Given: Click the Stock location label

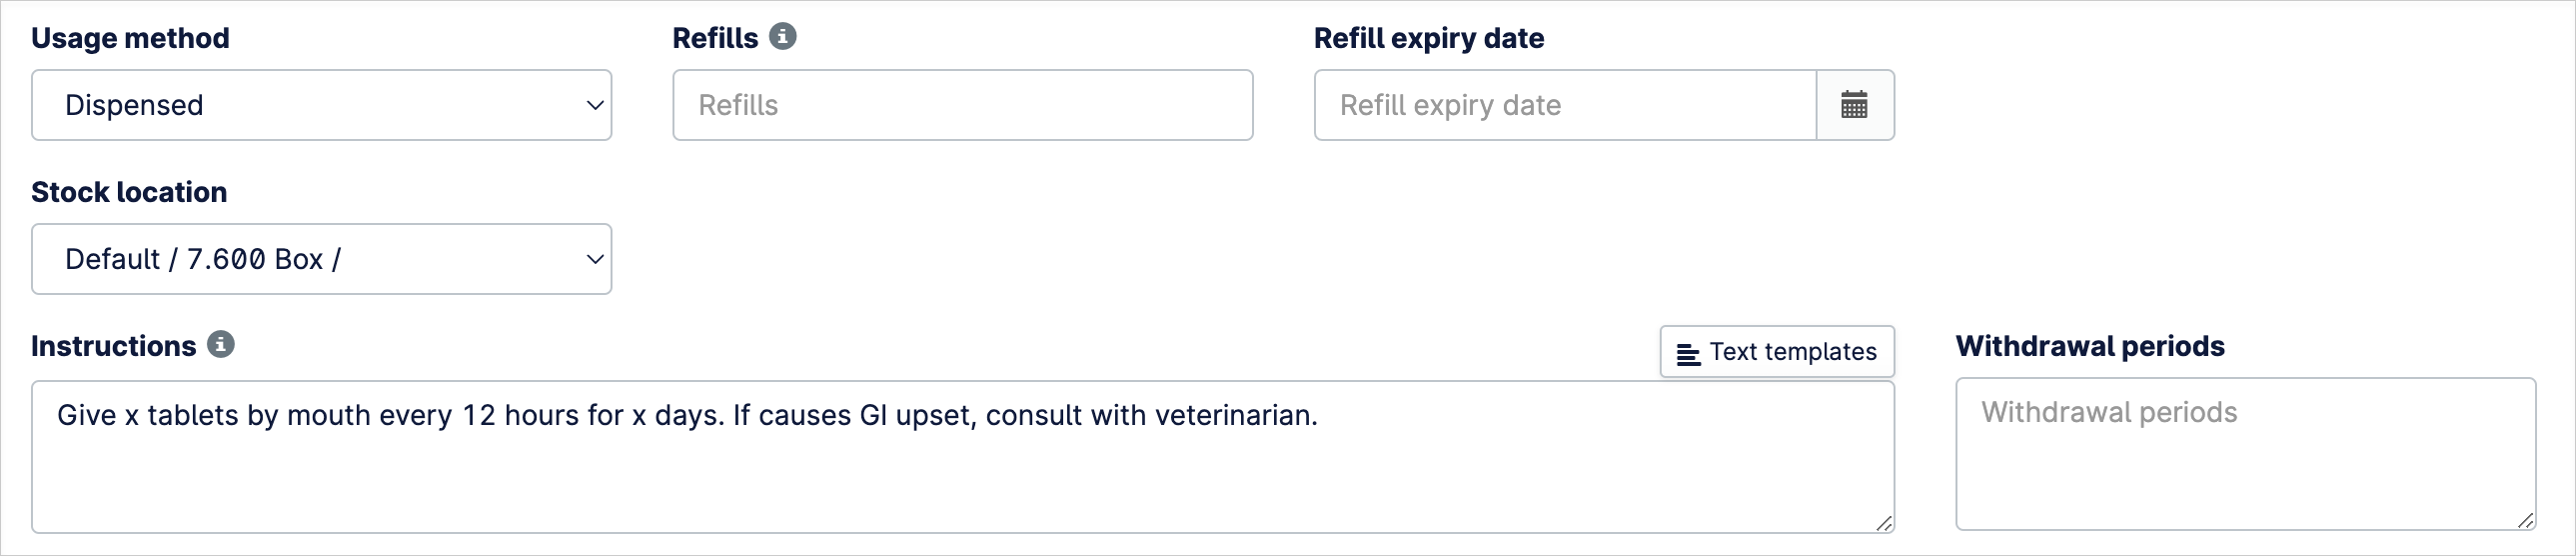Looking at the screenshot, I should 129,192.
